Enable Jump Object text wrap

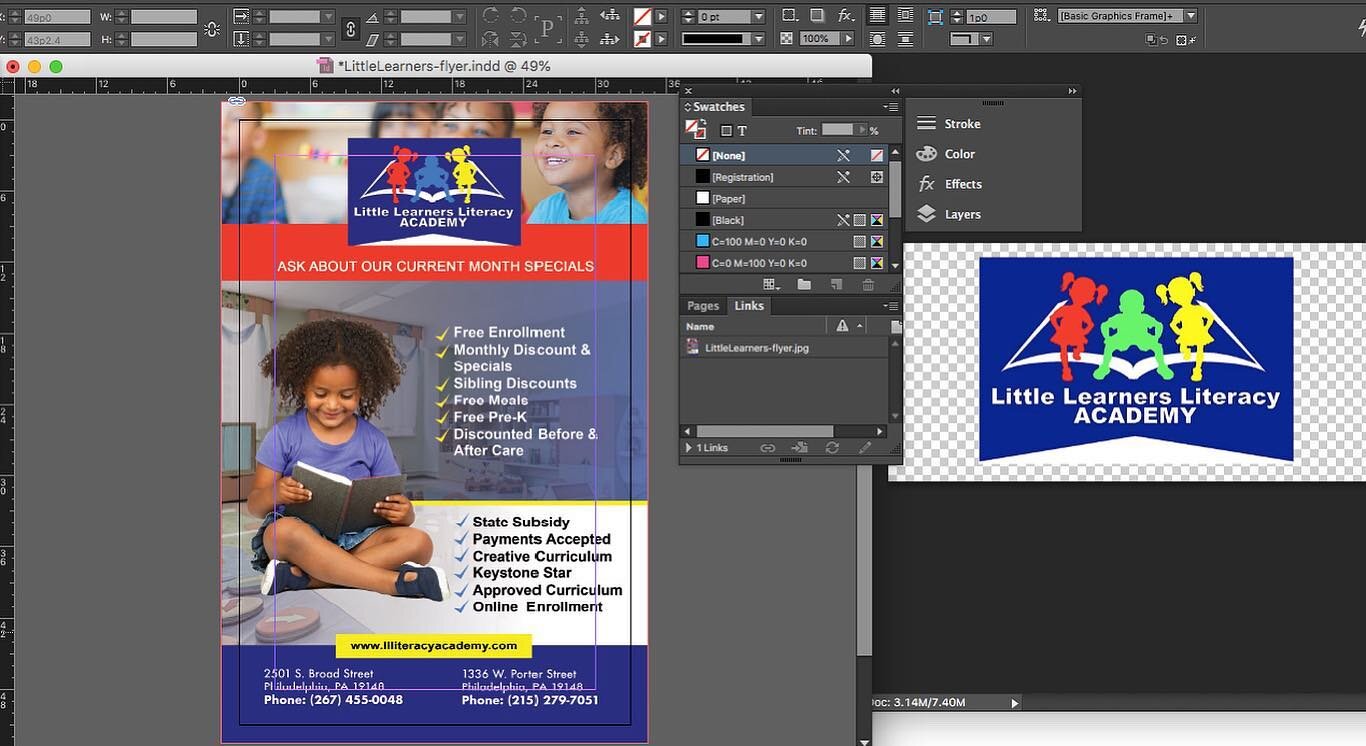tap(905, 39)
